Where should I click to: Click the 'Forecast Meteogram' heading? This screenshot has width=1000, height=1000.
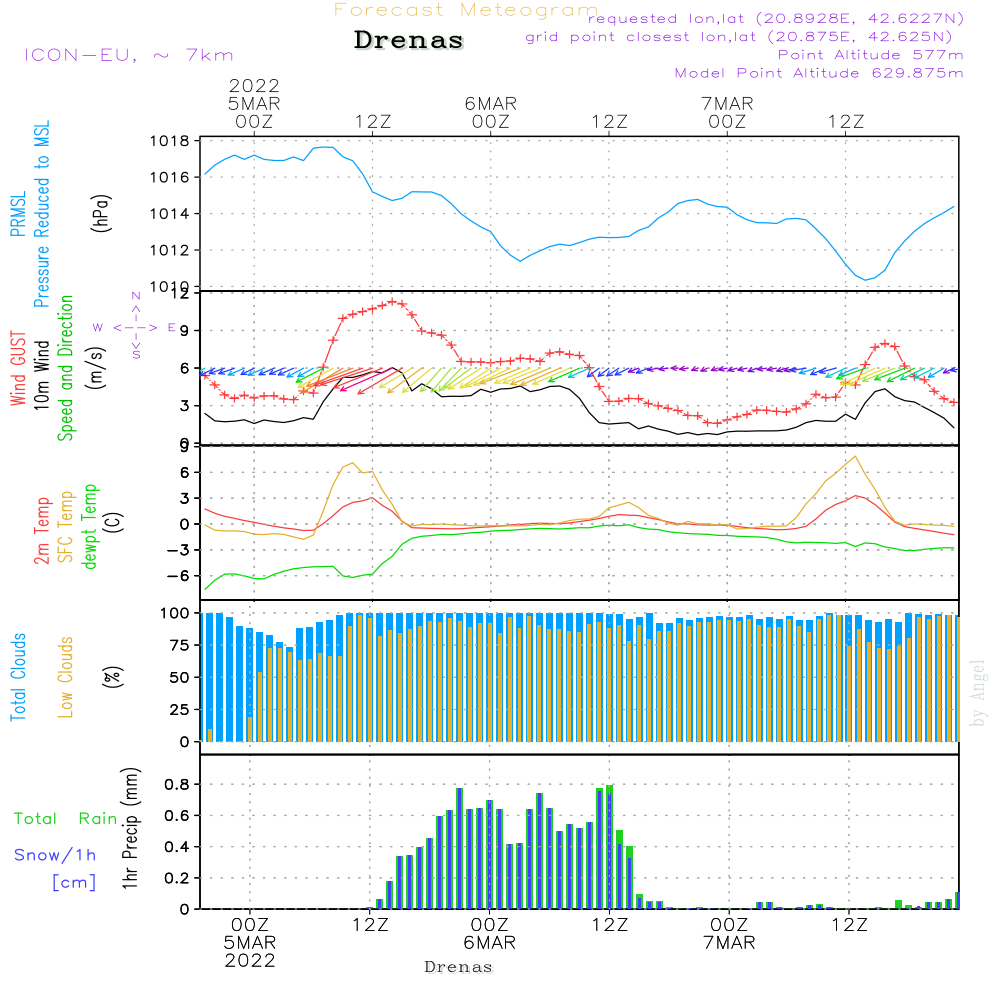466,10
